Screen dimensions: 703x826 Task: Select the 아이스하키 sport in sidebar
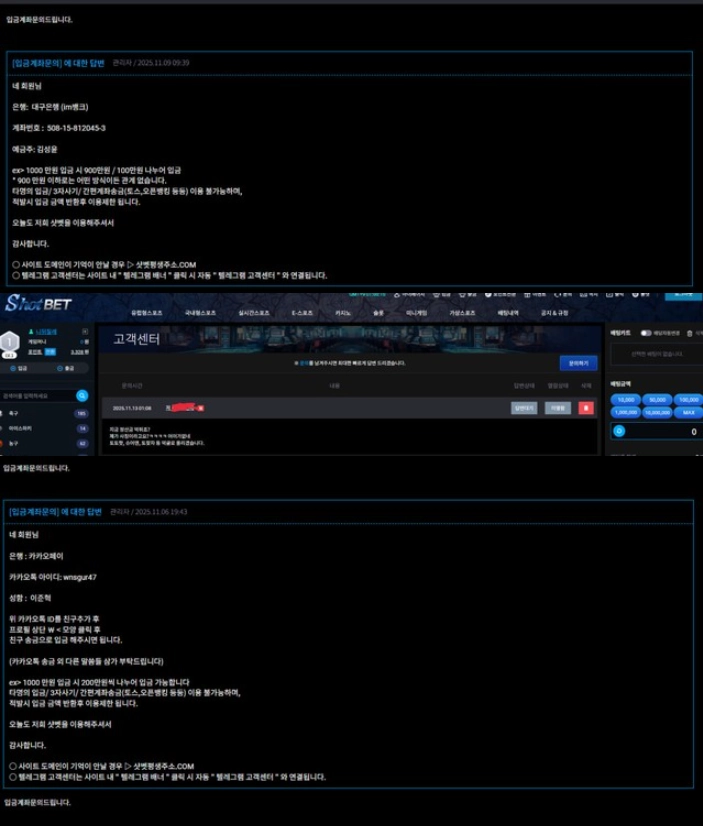click(x=22, y=428)
